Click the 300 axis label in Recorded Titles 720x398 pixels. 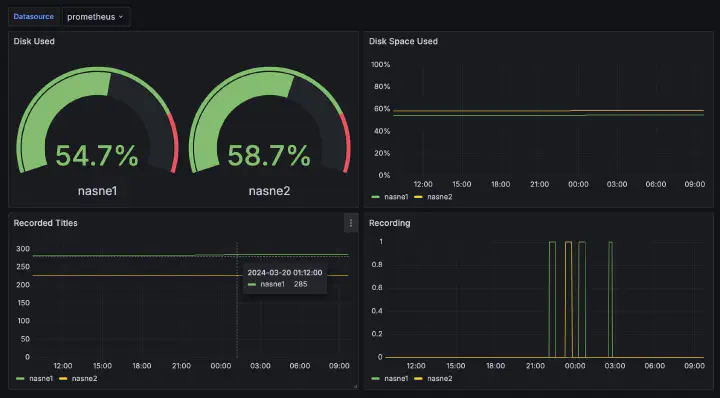tap(23, 249)
